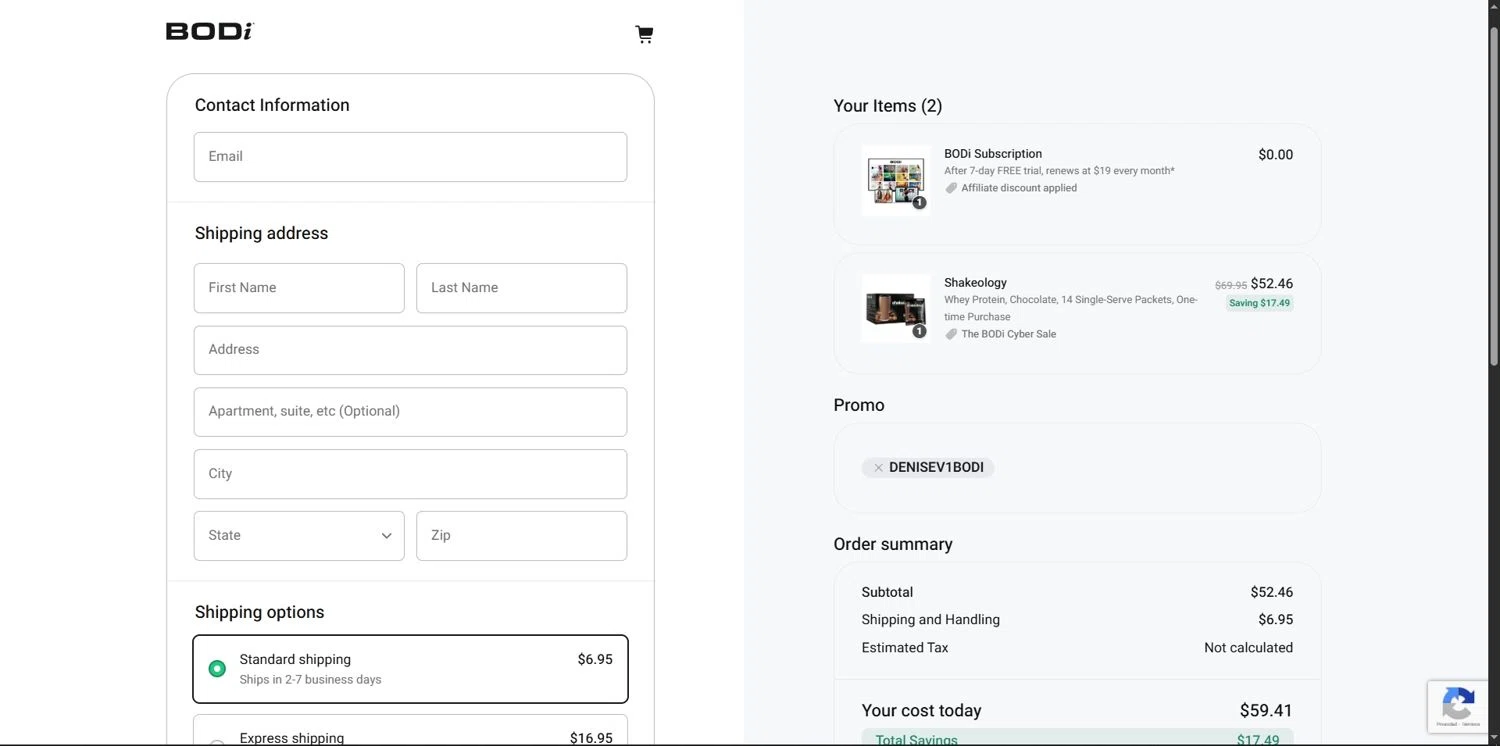Screen dimensions: 1500x746
Task: Click the BODi Subscription title
Action: (993, 154)
